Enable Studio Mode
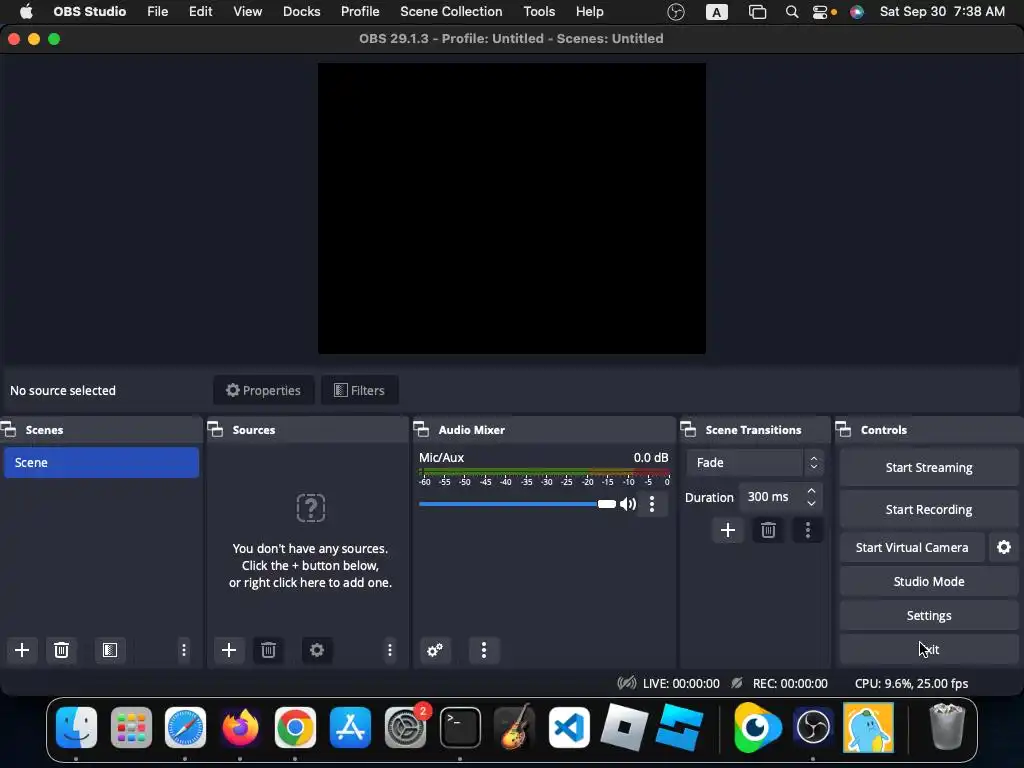 929,581
